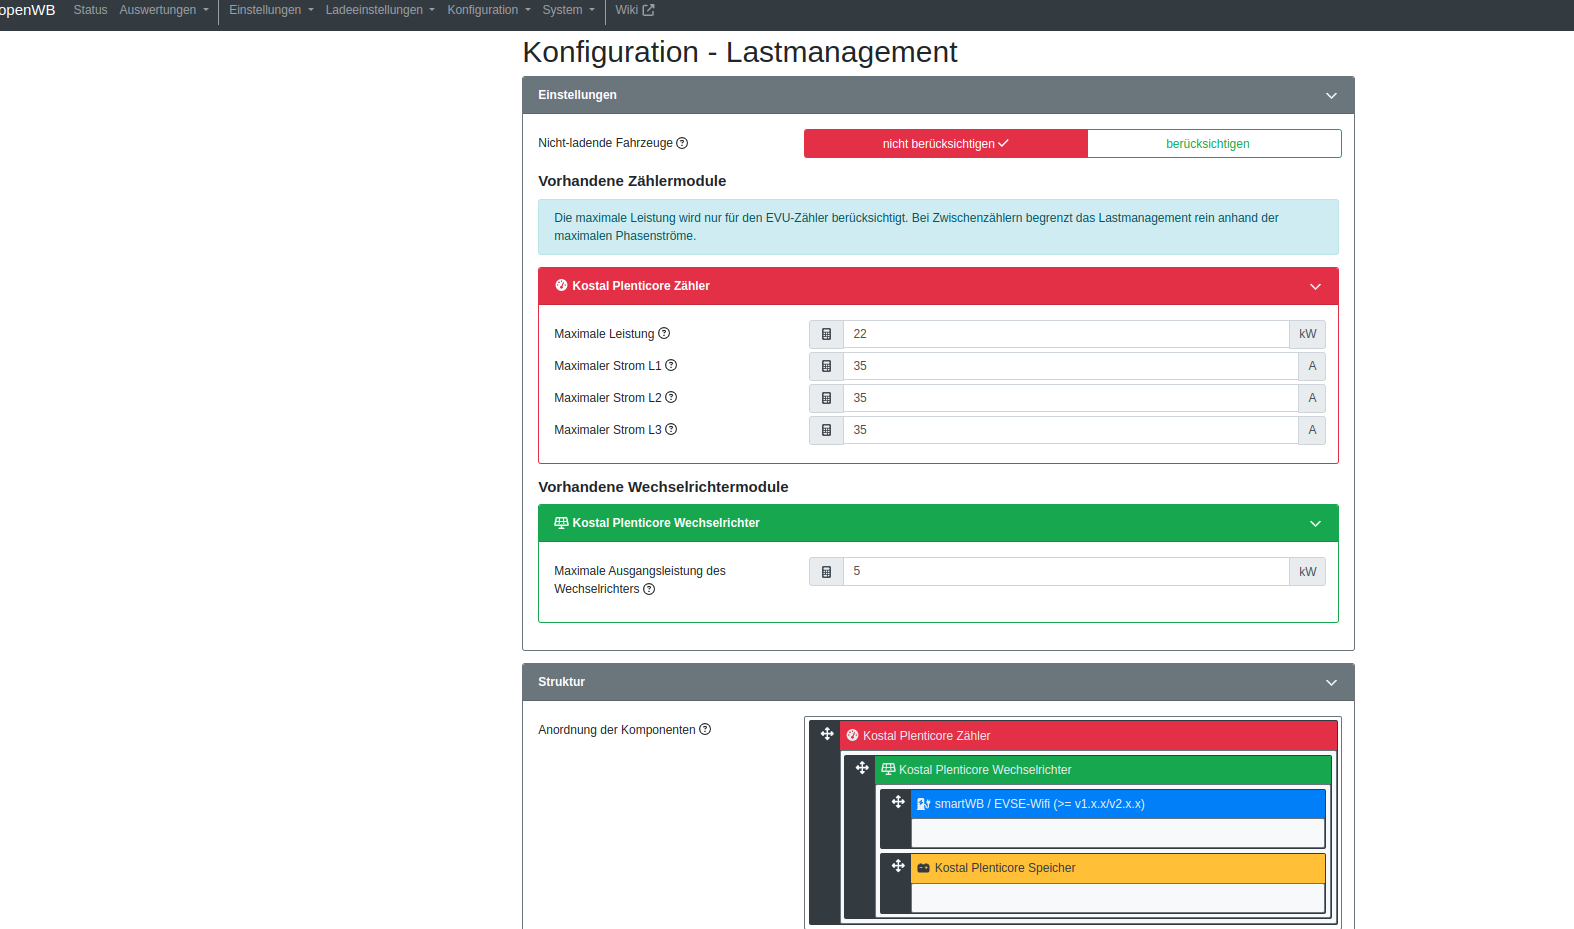Image resolution: width=1574 pixels, height=929 pixels.
Task: Click solar panel icon in Wechselrichter card header
Action: (x=561, y=522)
